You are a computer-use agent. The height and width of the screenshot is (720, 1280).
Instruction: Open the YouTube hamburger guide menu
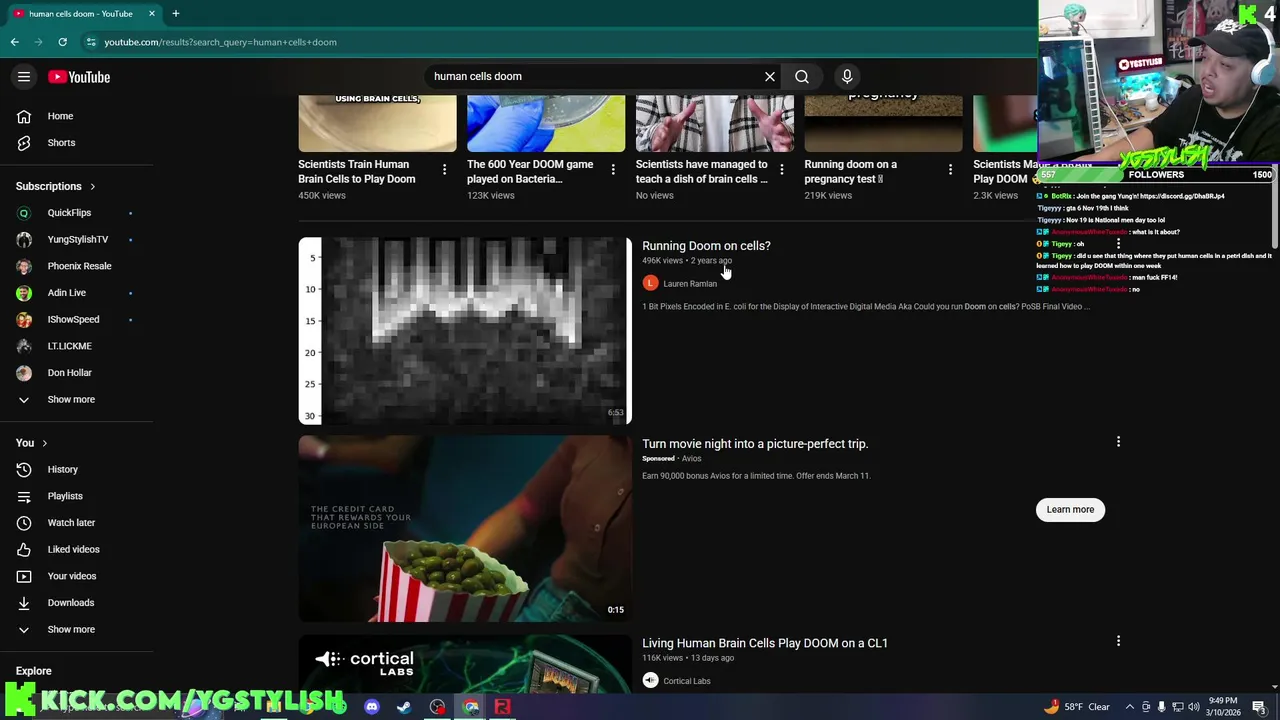tap(24, 77)
